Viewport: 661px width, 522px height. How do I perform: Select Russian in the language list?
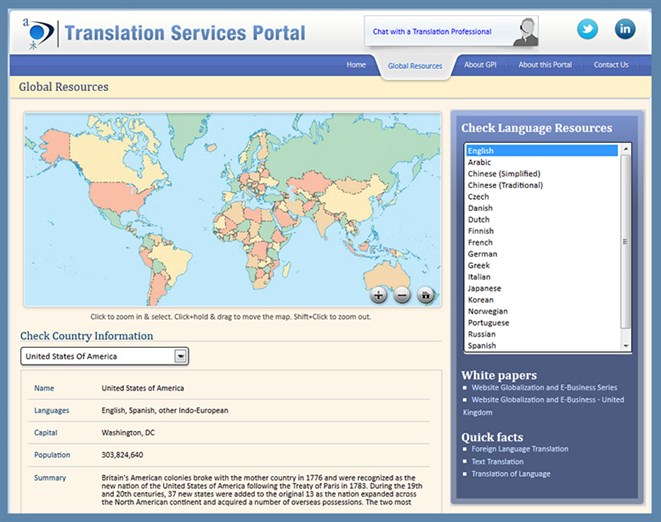542,334
